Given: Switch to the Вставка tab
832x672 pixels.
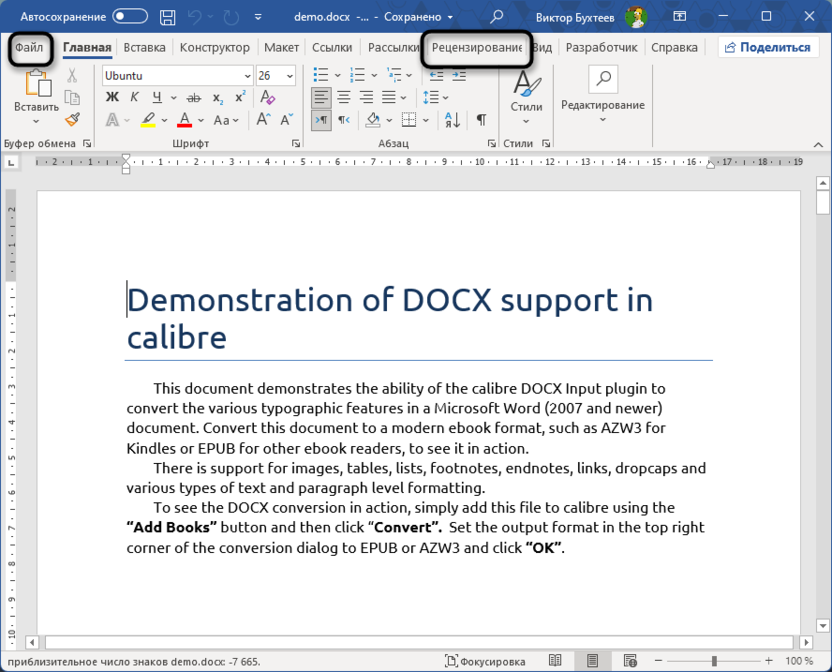Looking at the screenshot, I should (x=144, y=47).
